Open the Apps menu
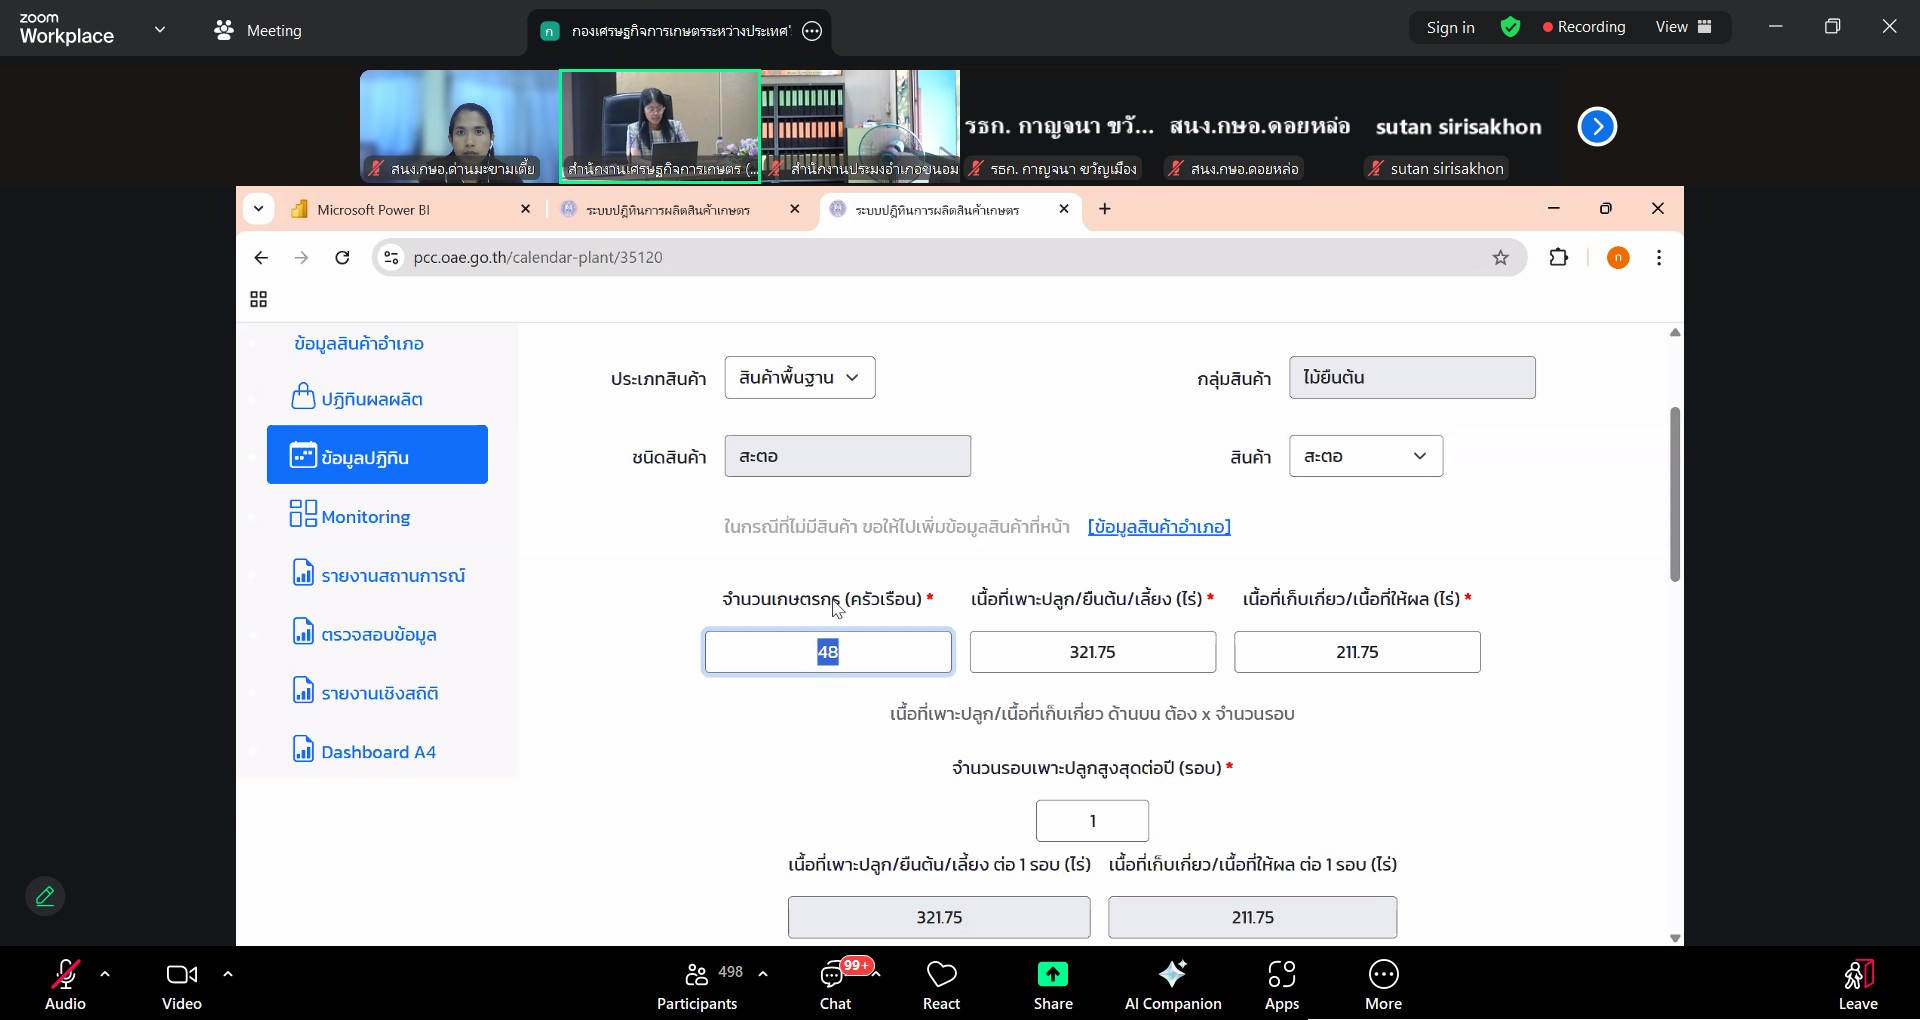The image size is (1920, 1020). (x=1281, y=985)
